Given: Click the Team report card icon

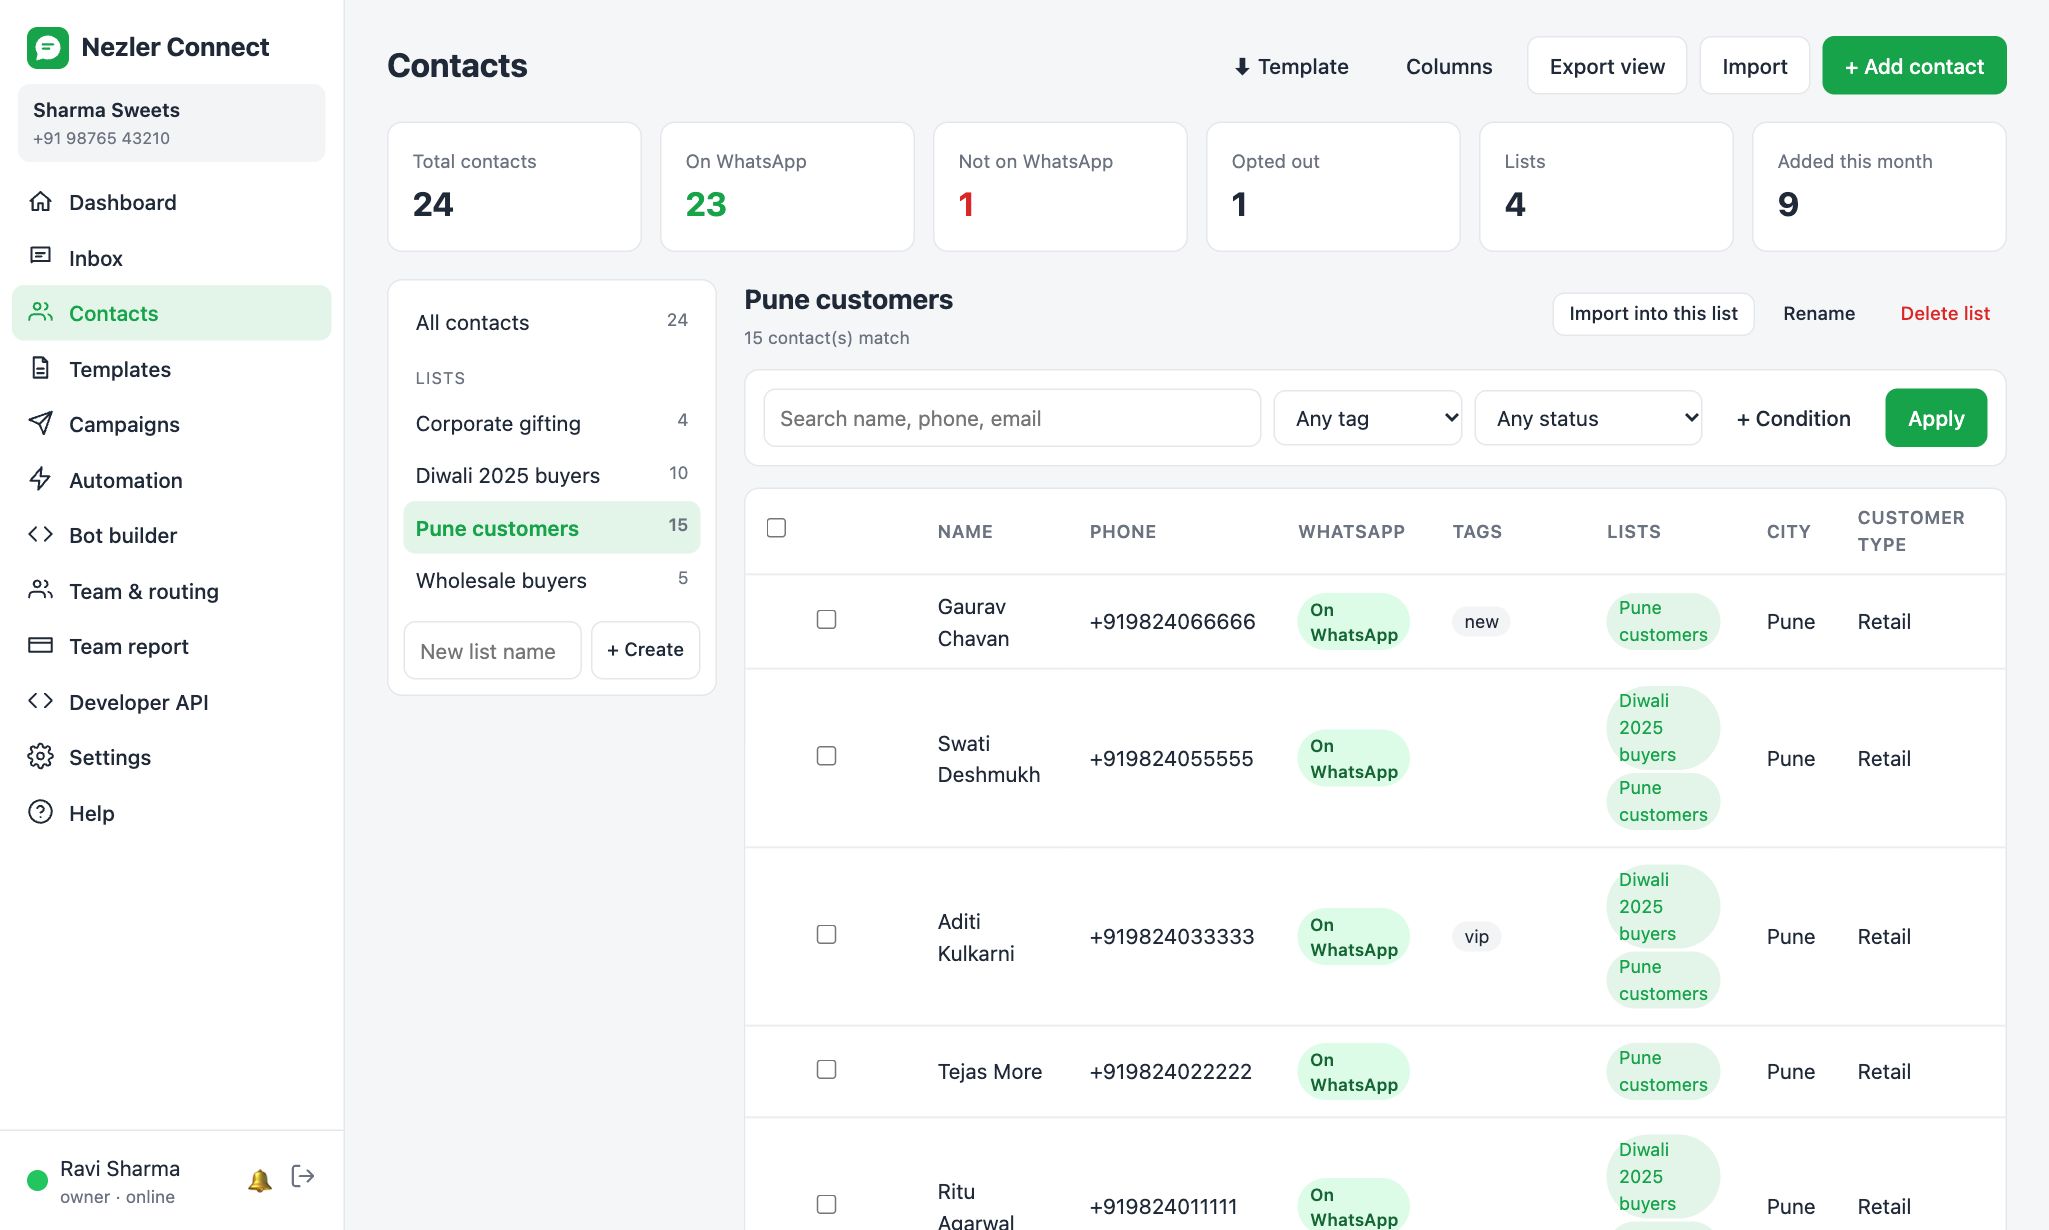Looking at the screenshot, I should 40,646.
